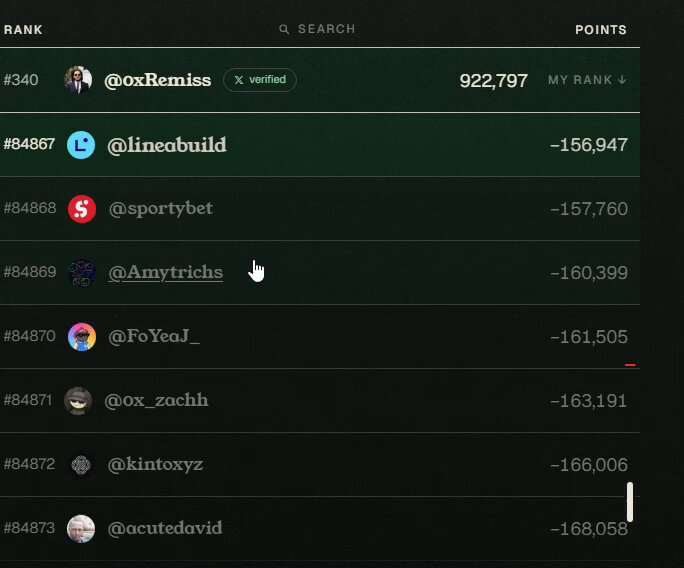Click the X verified badge
Screen dimensions: 684x568
pyautogui.click(x=260, y=80)
